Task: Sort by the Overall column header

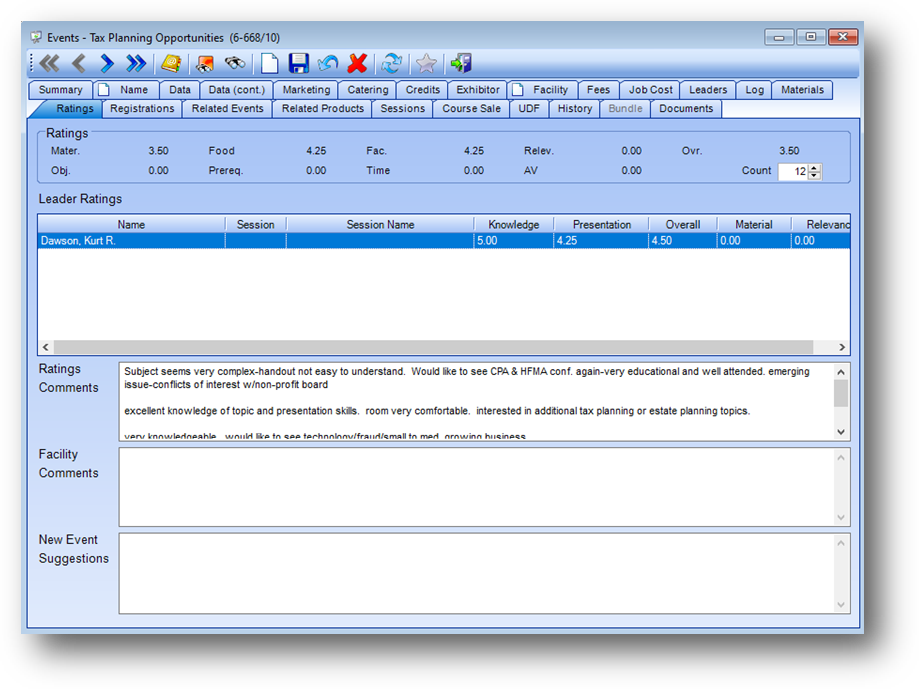Action: (x=683, y=224)
